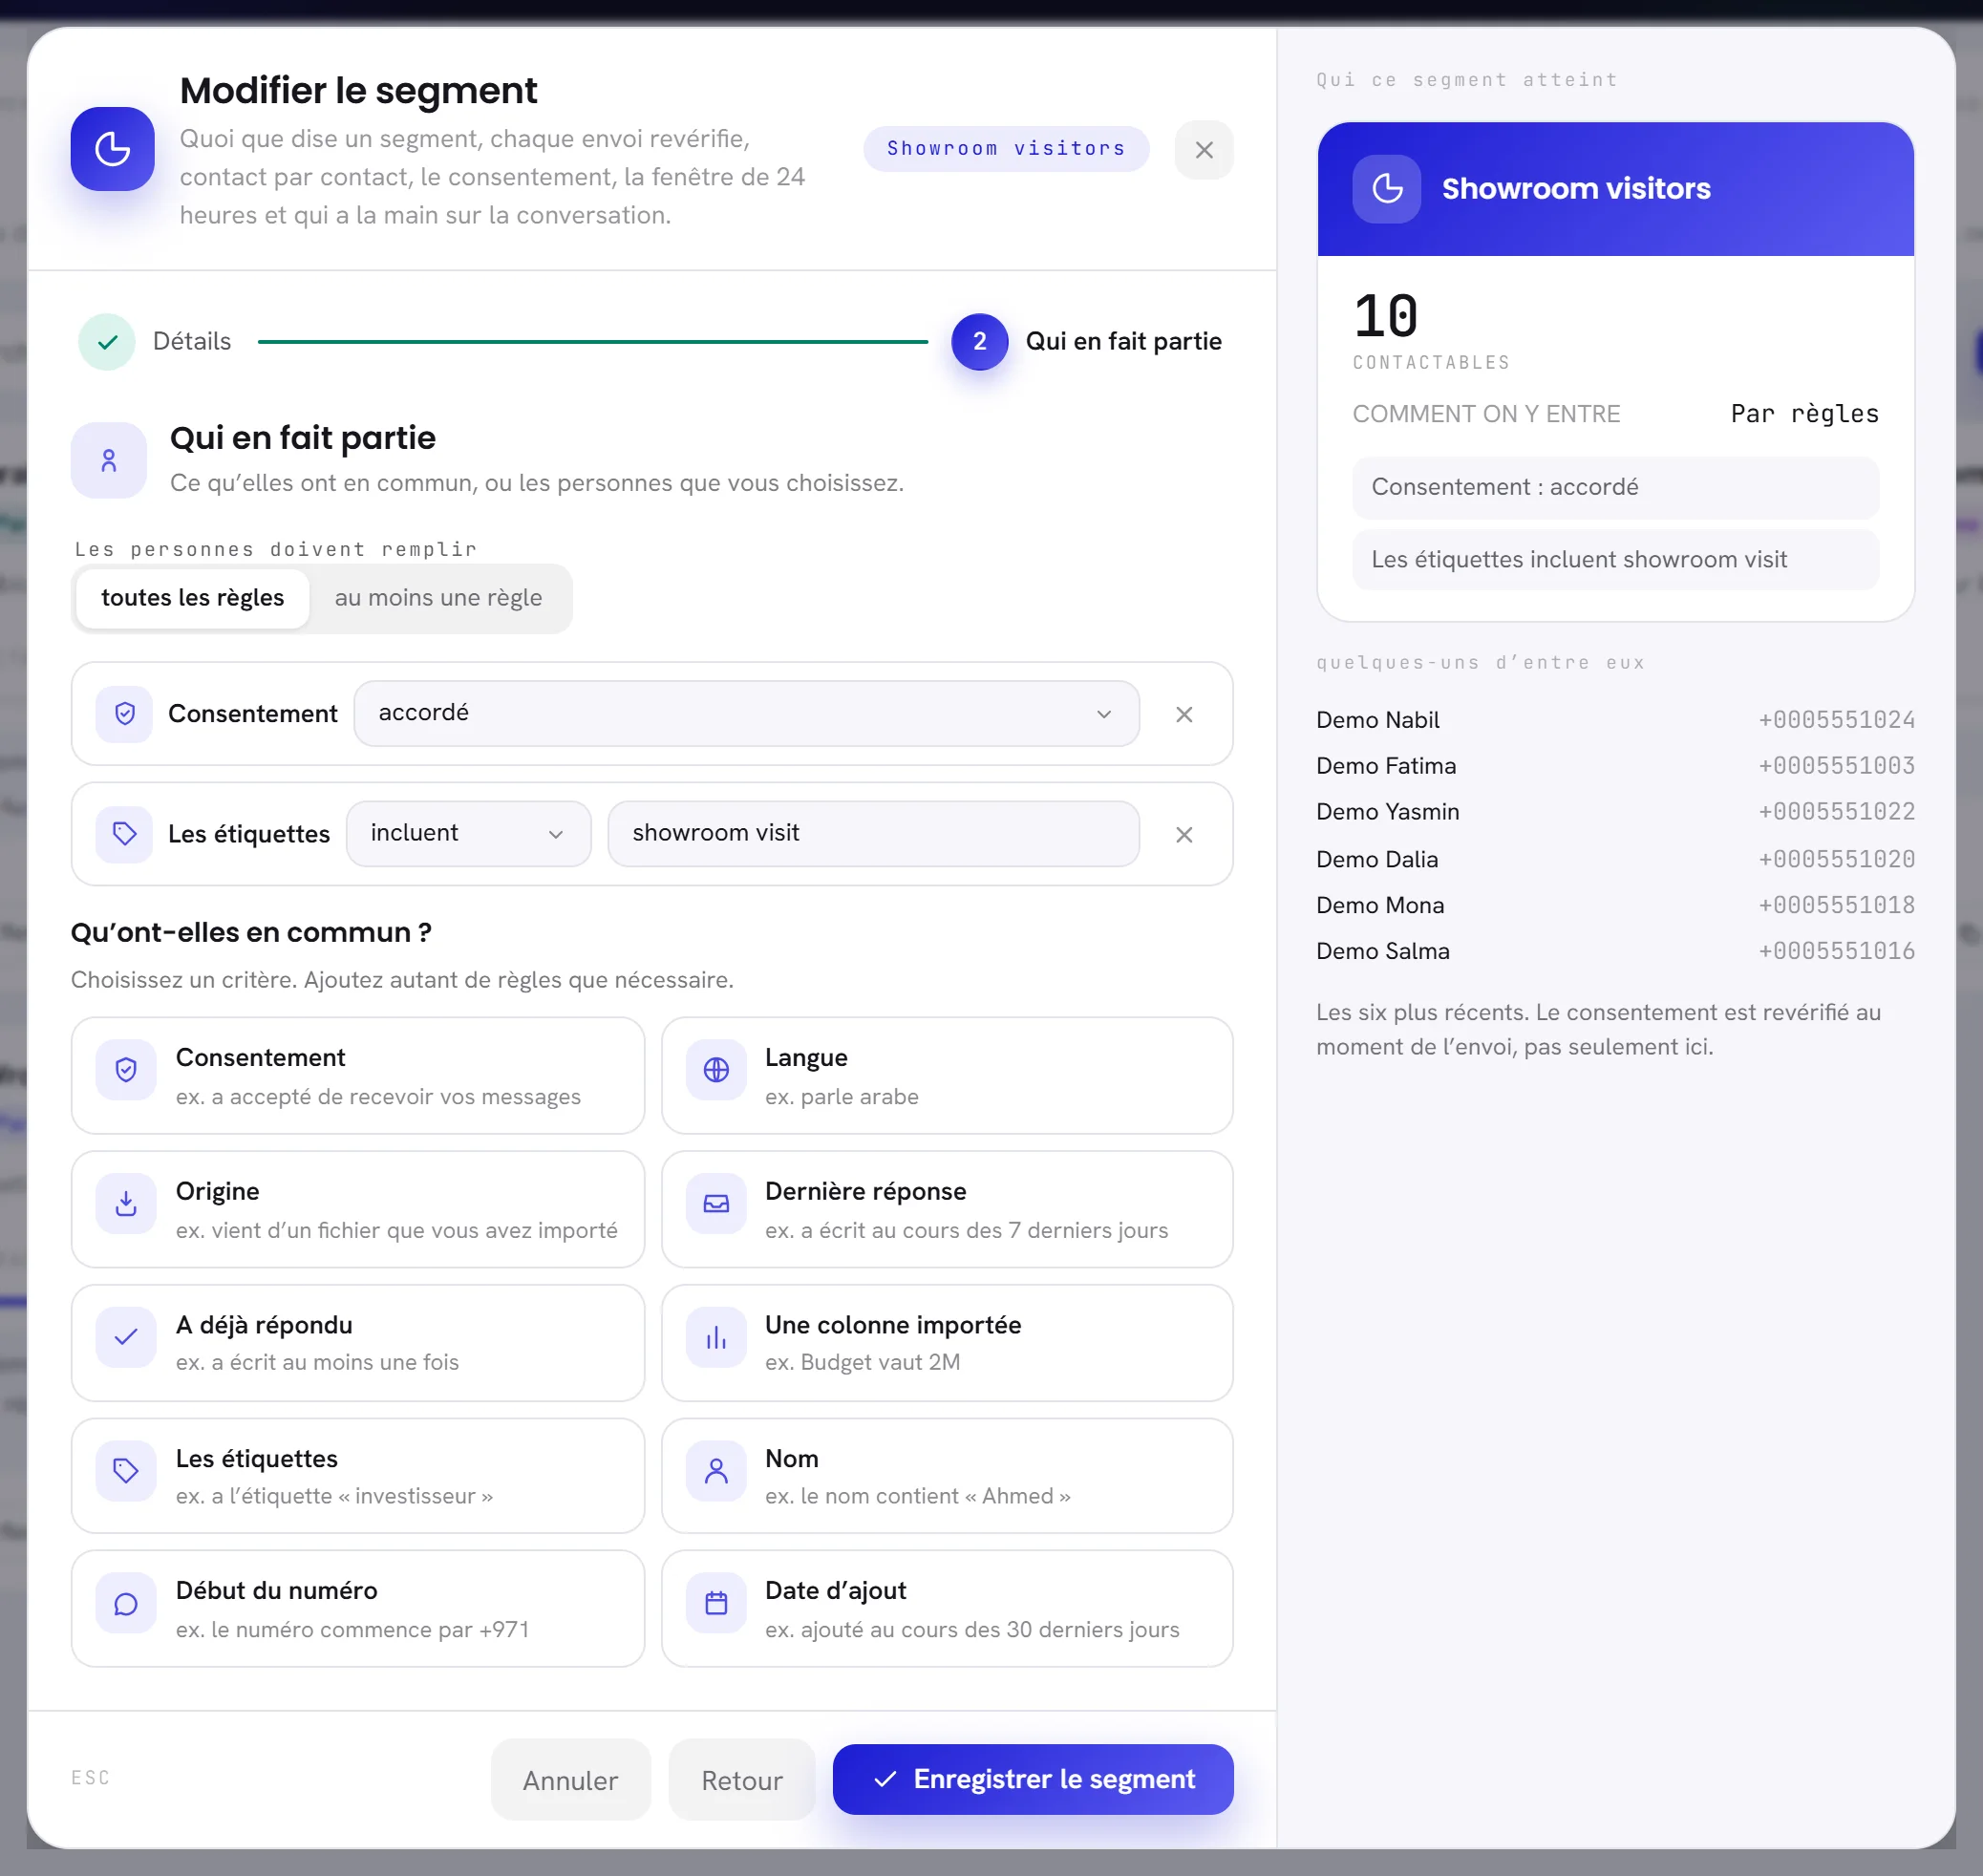Click the Une colonne importée chart icon

(716, 1337)
